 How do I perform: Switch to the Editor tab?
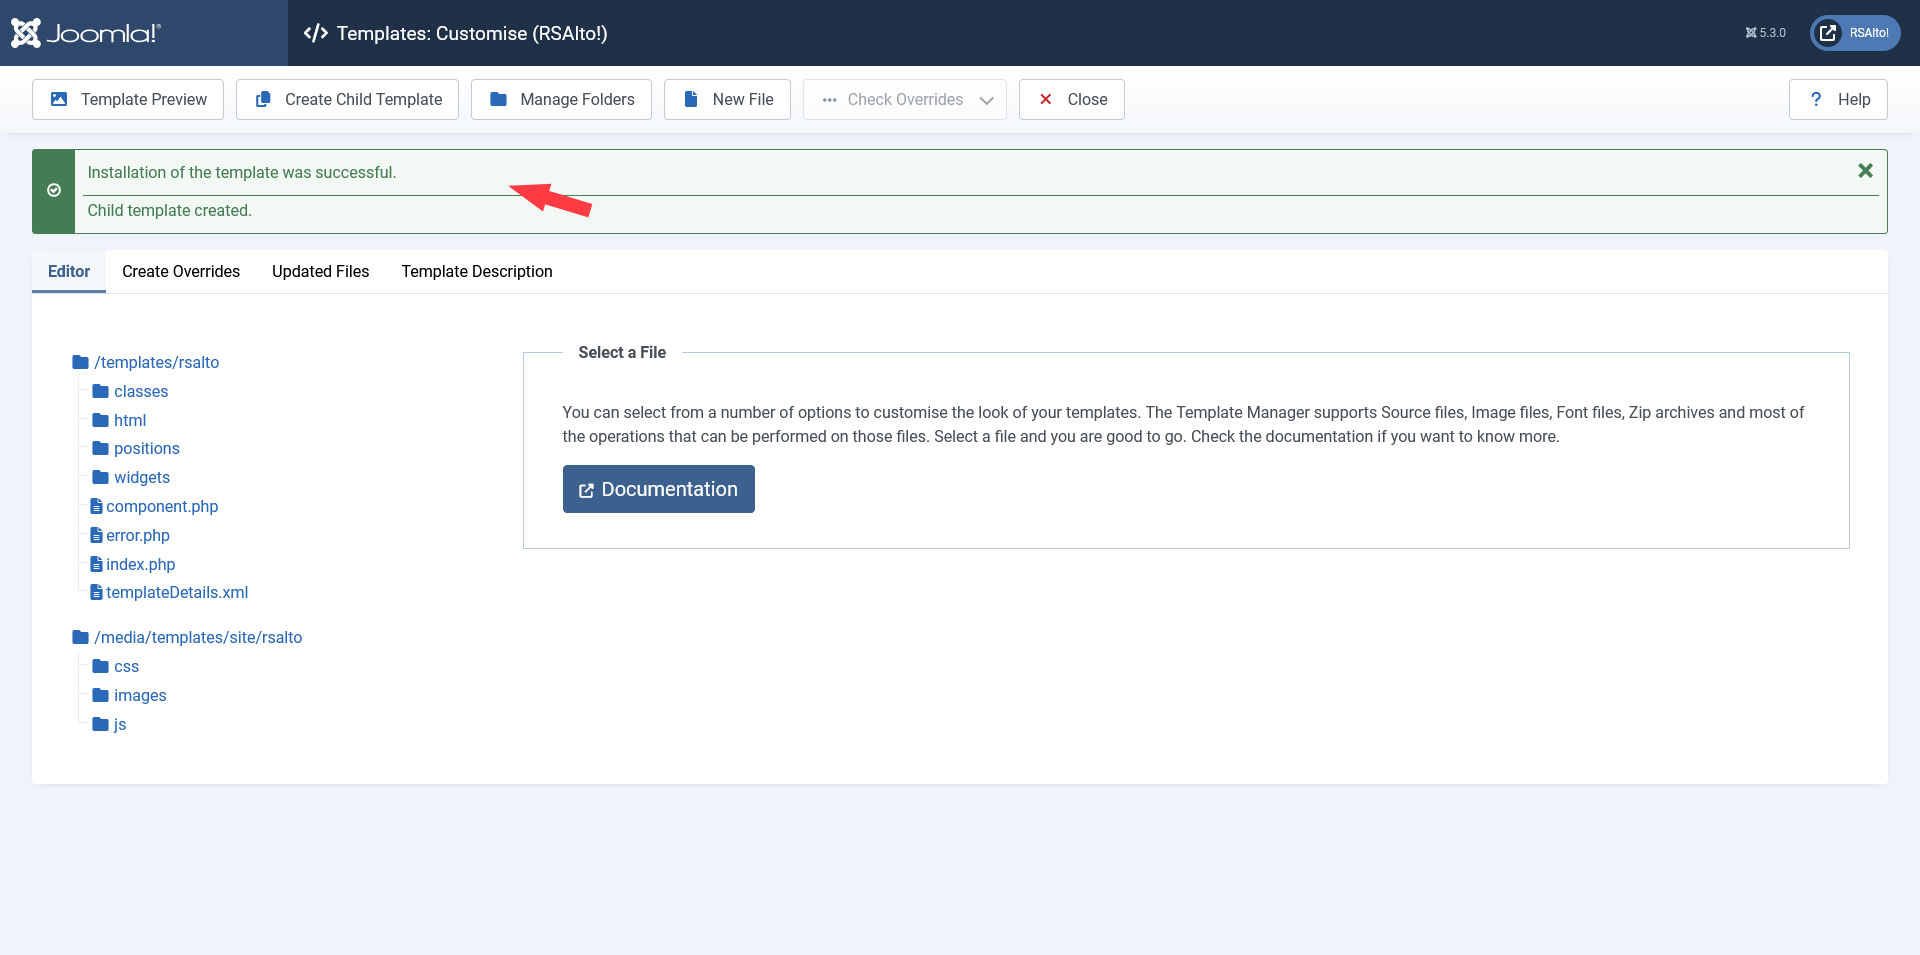point(69,271)
